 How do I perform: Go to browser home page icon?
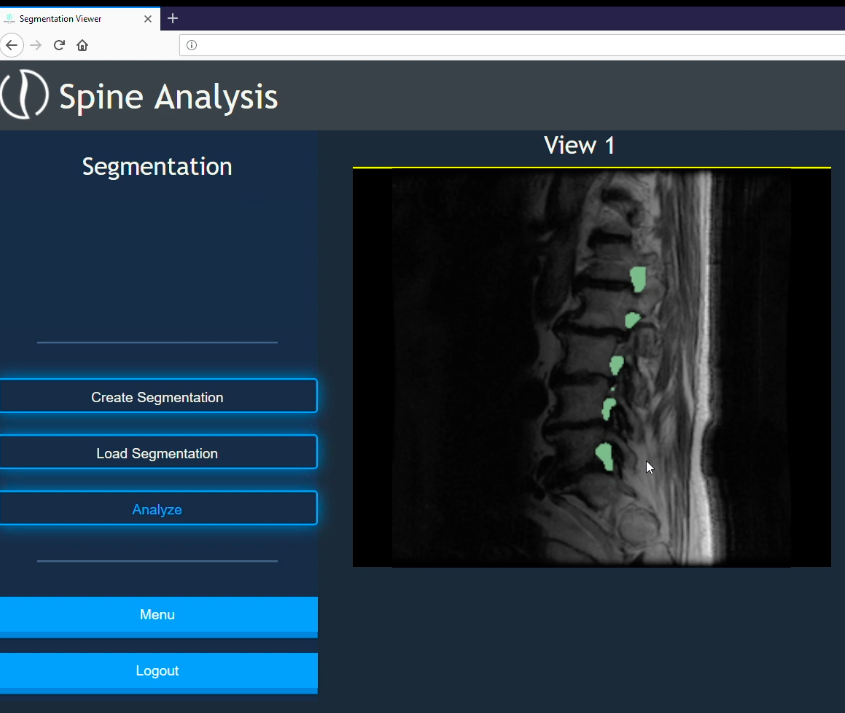coord(82,45)
